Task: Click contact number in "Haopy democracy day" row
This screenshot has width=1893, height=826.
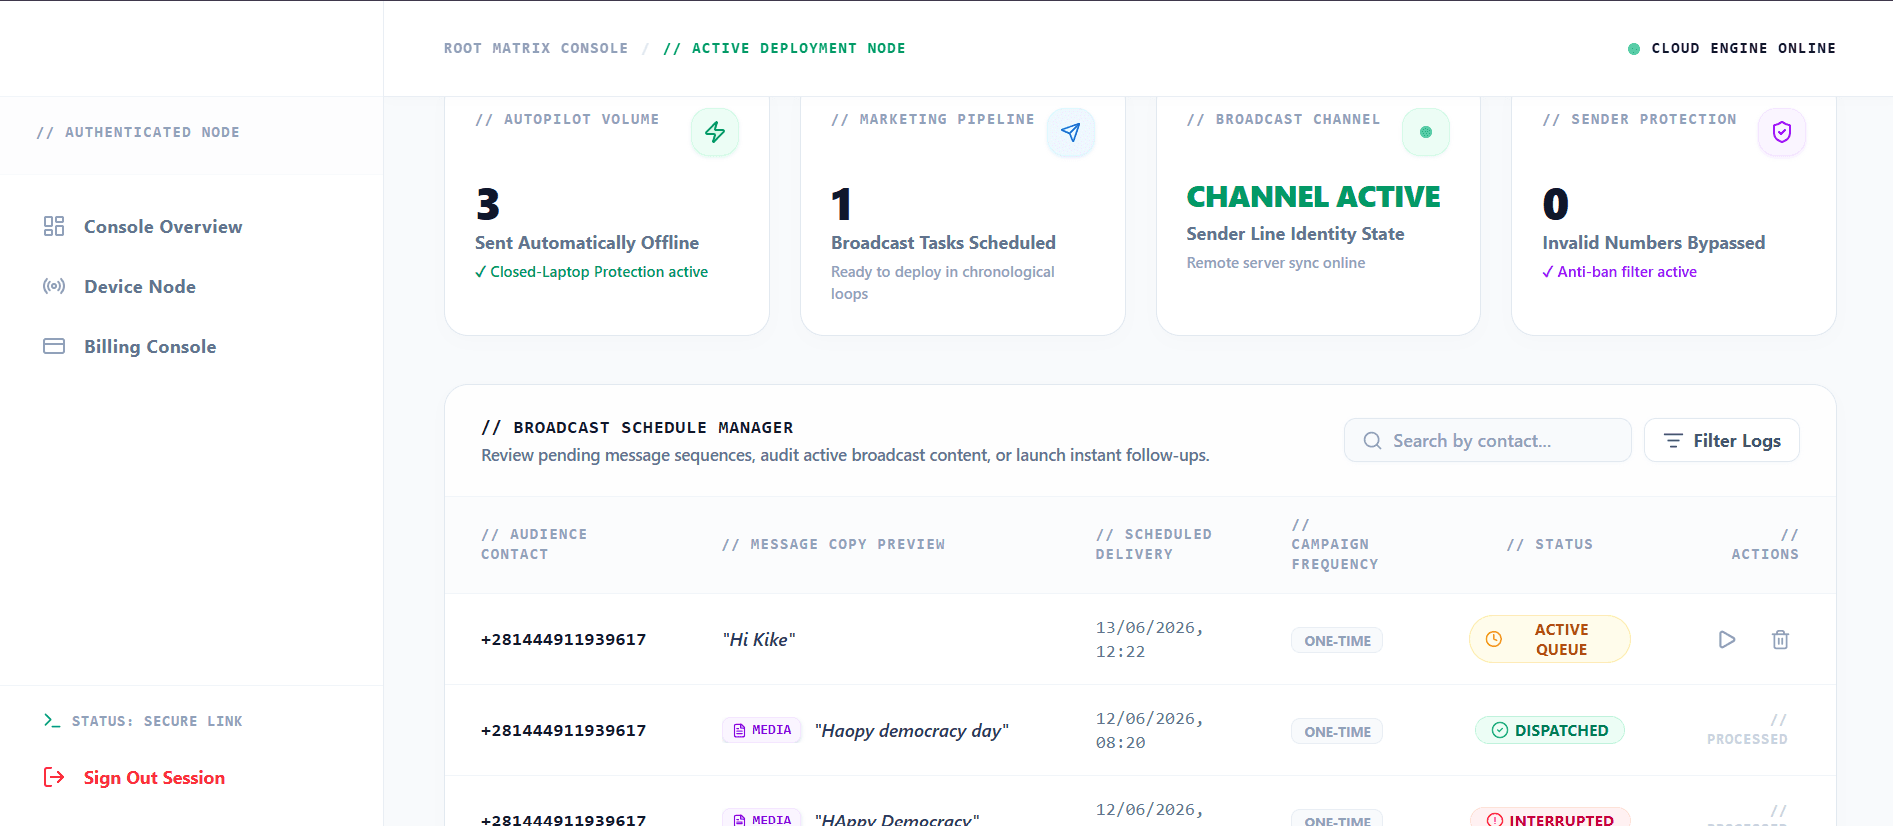Action: coord(564,731)
